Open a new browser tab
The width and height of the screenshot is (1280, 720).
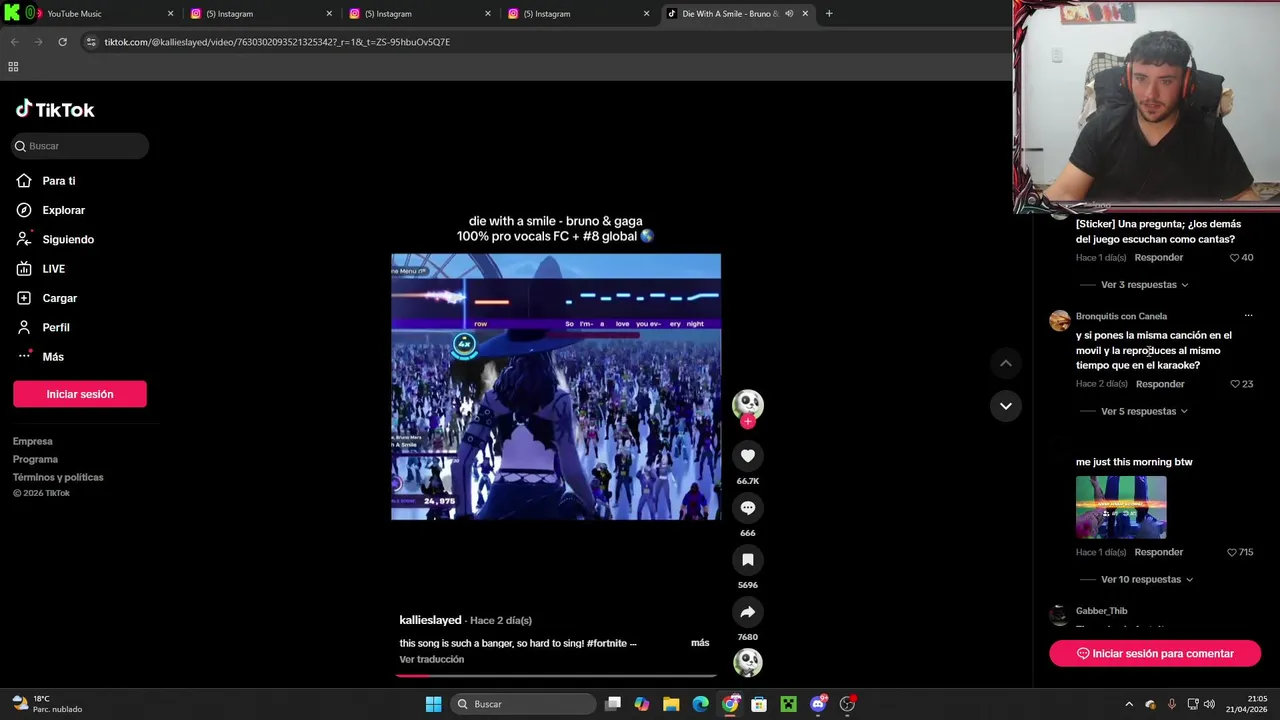[829, 14]
